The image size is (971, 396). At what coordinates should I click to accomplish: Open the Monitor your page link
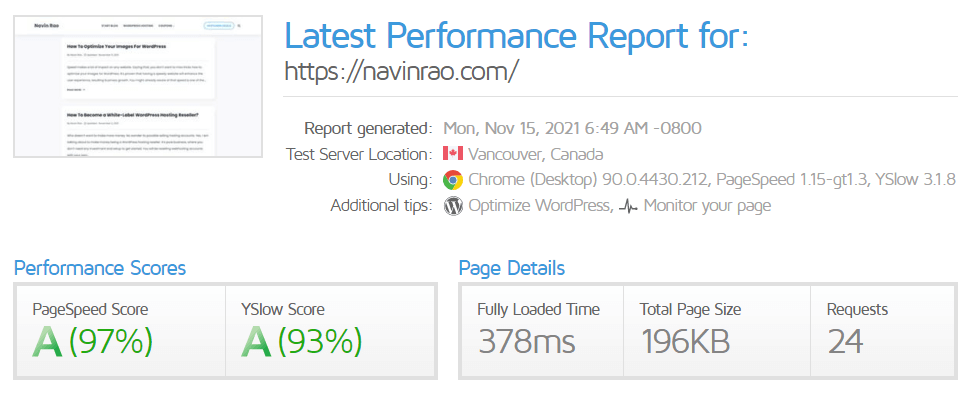coord(707,205)
